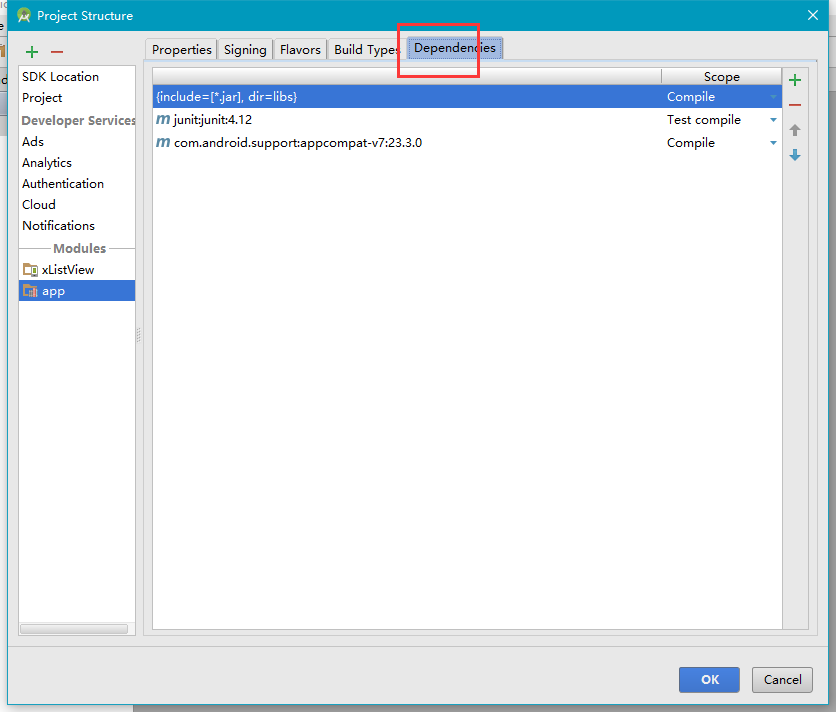
Task: Add a dependency with the green plus icon
Action: tap(794, 80)
